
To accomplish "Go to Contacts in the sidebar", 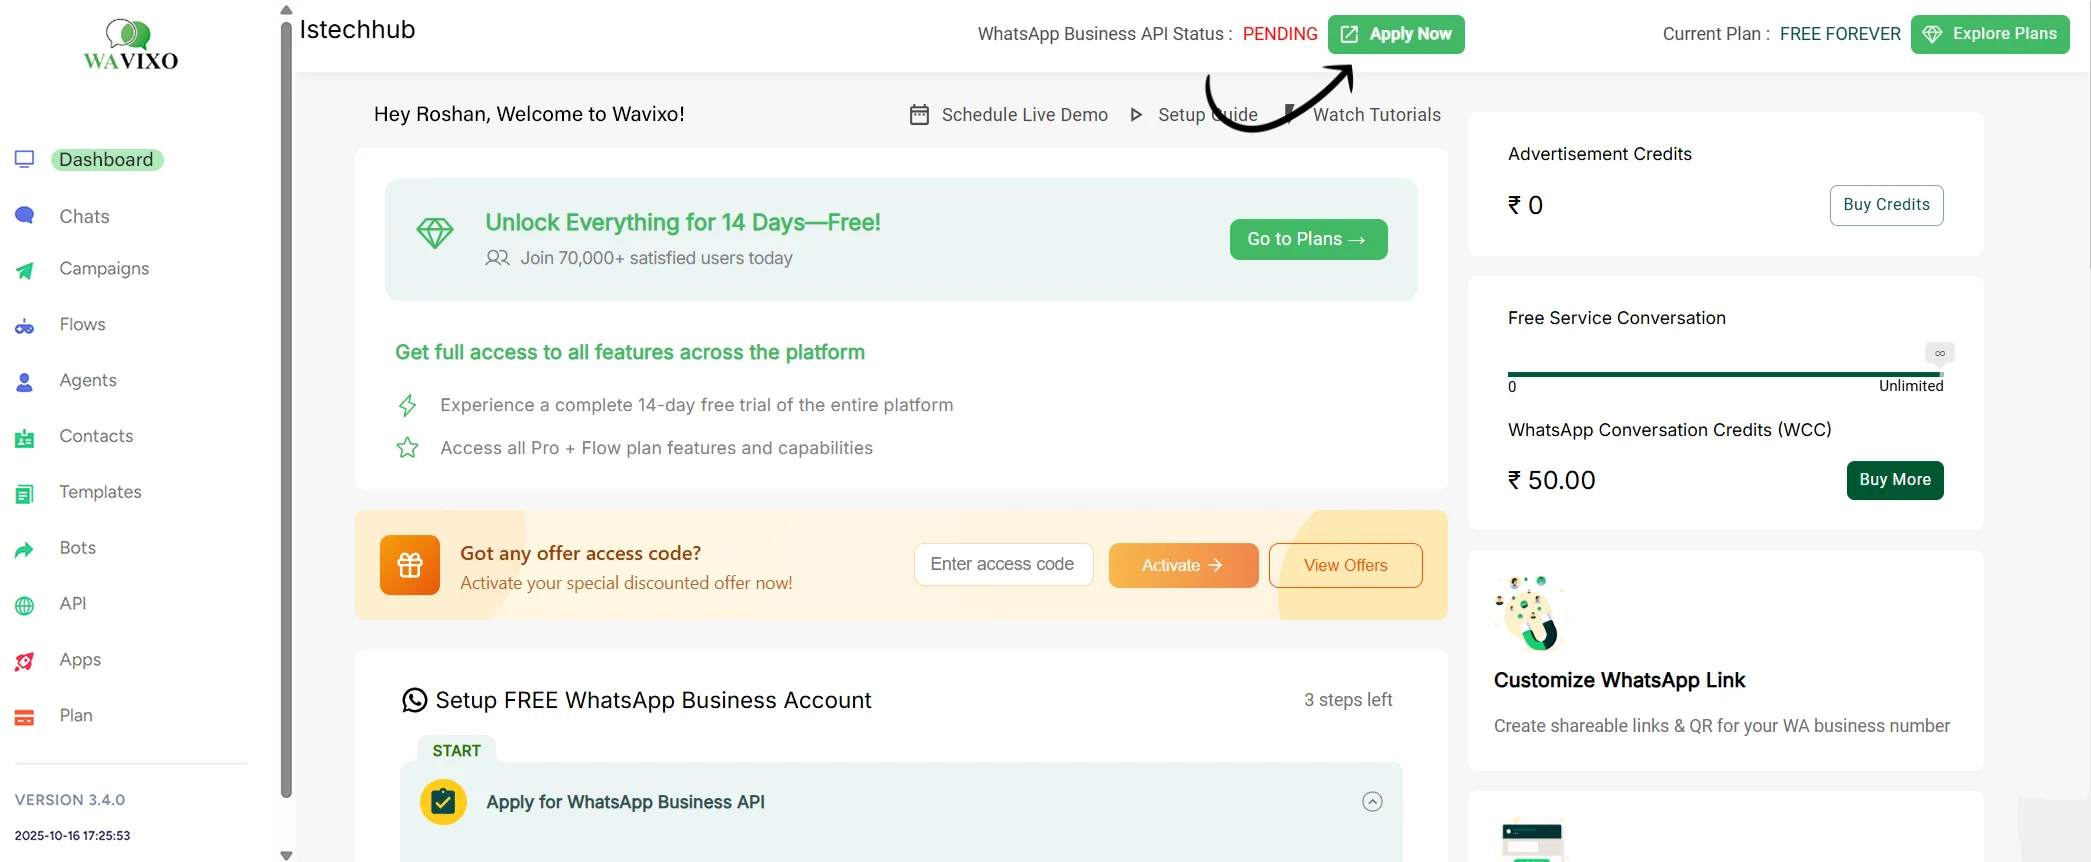I will click(96, 436).
